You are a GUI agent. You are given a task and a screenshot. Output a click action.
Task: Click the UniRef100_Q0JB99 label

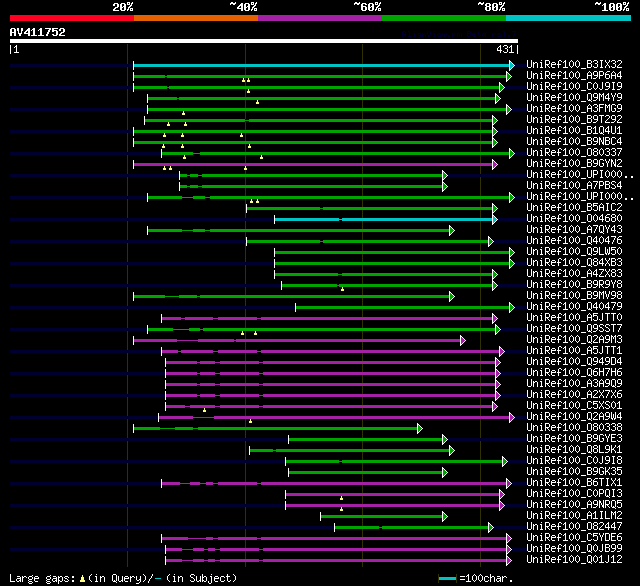click(x=574, y=549)
